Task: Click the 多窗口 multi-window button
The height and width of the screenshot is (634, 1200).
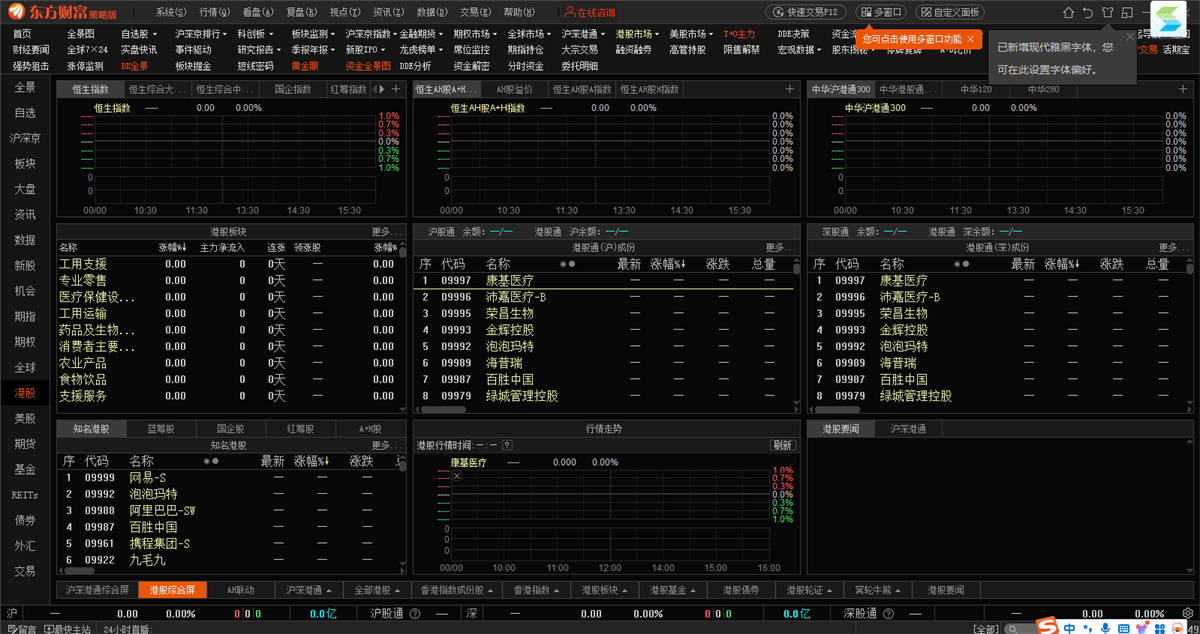Action: (881, 12)
